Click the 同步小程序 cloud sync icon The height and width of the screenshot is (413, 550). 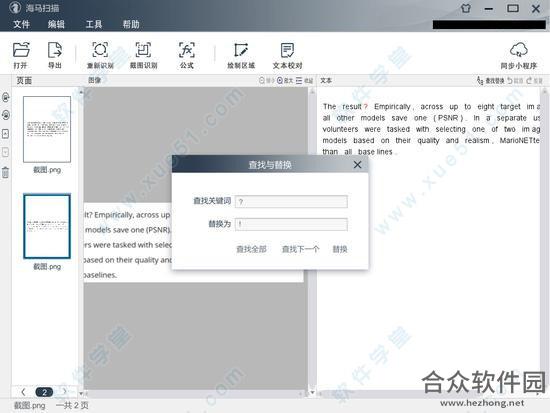pos(519,55)
